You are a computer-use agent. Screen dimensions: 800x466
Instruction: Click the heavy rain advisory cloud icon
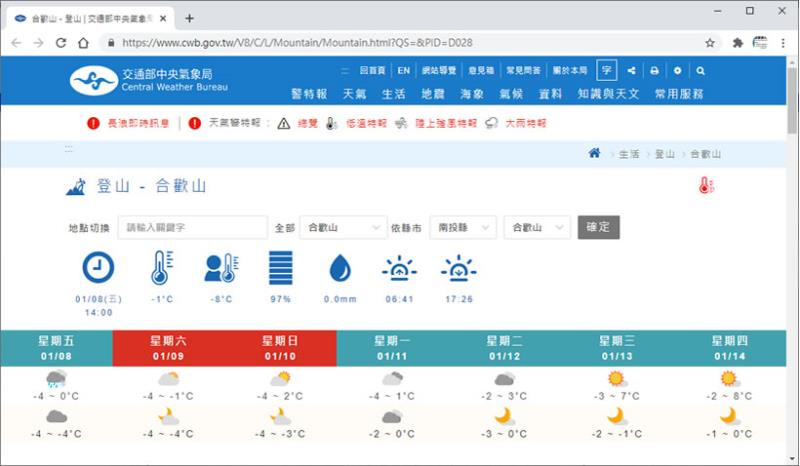[x=491, y=124]
